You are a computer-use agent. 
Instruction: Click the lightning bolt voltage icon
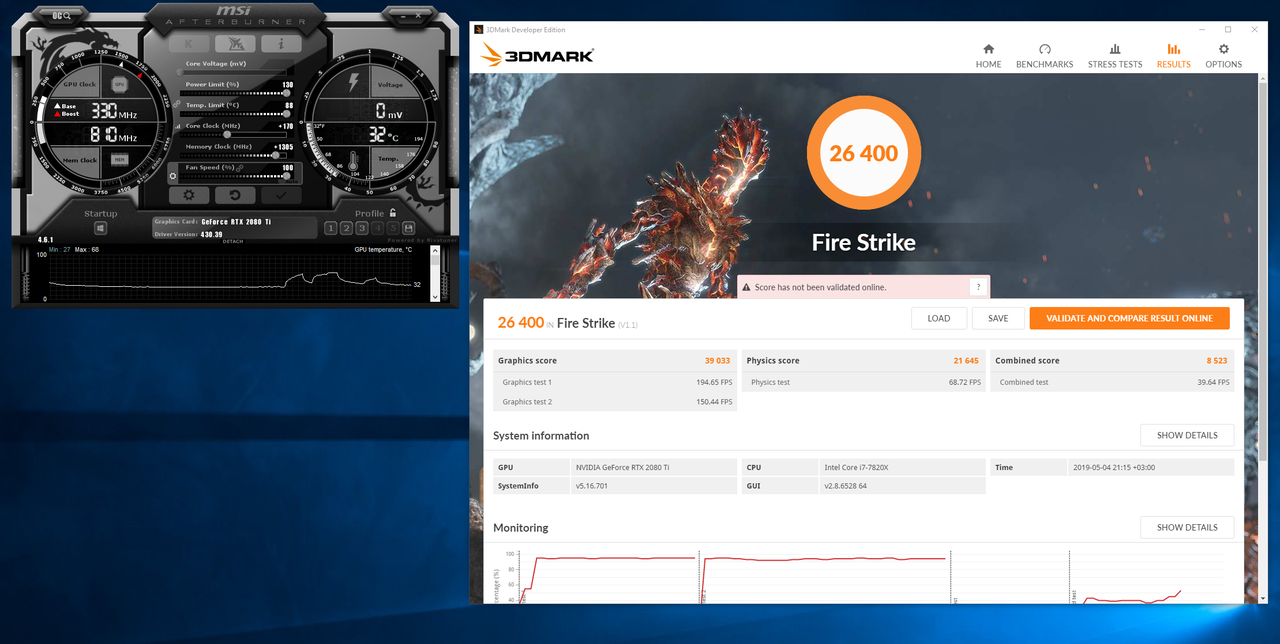352,83
